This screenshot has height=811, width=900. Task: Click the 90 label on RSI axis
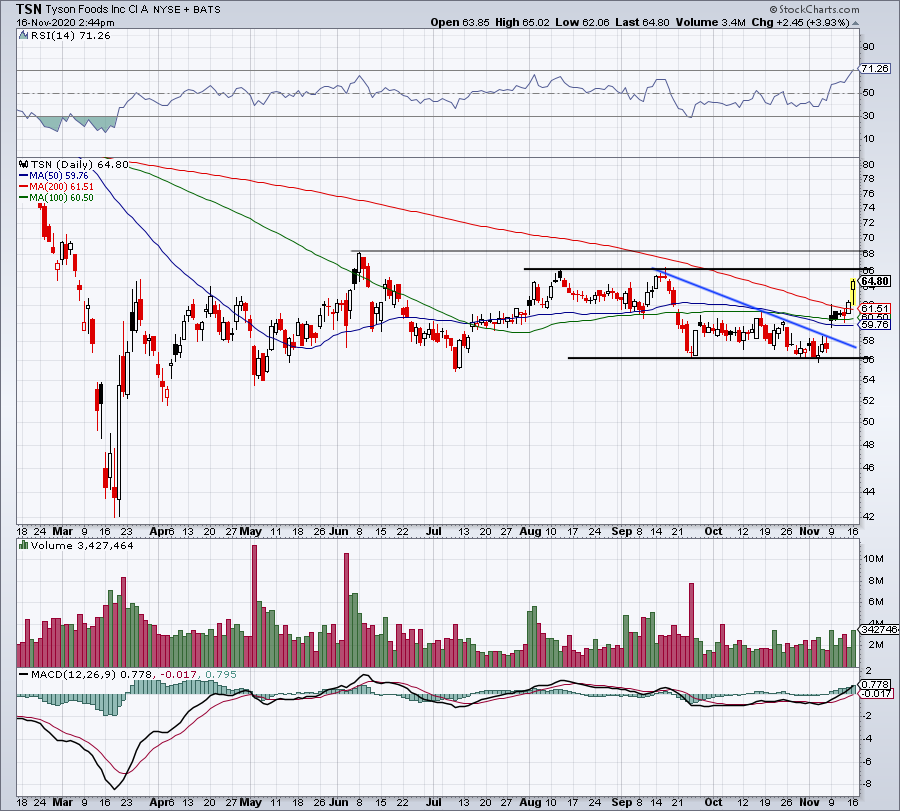point(868,47)
